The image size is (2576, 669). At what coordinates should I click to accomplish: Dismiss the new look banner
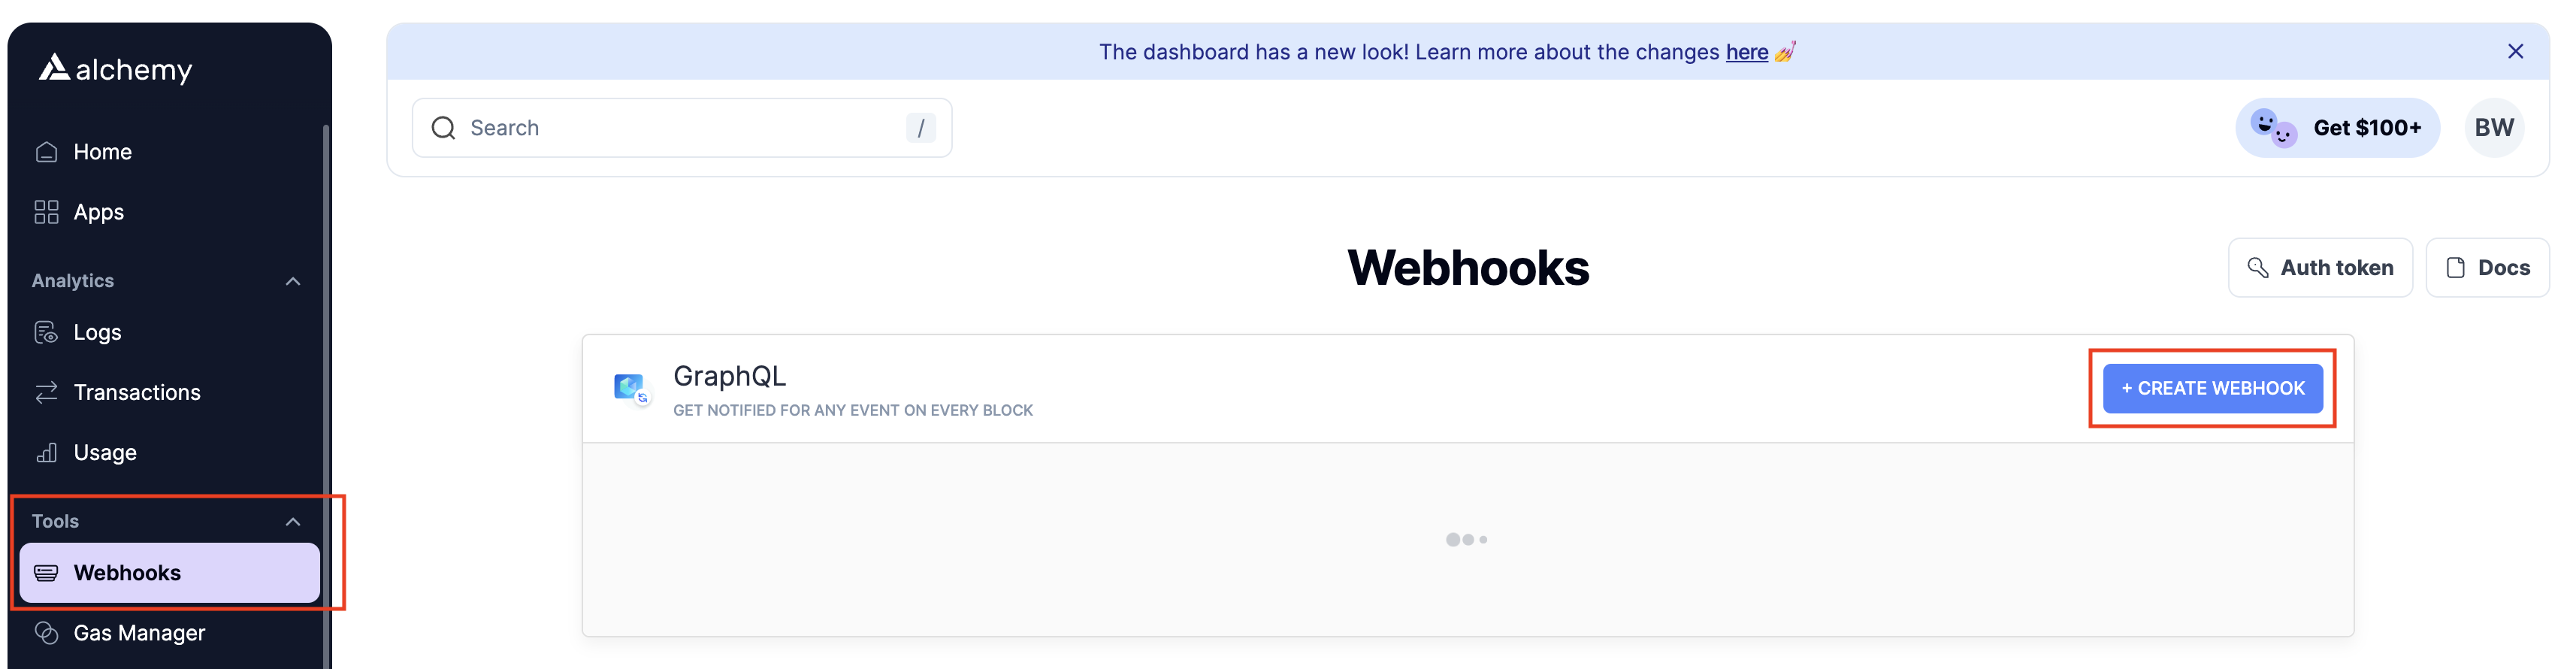(x=2515, y=51)
